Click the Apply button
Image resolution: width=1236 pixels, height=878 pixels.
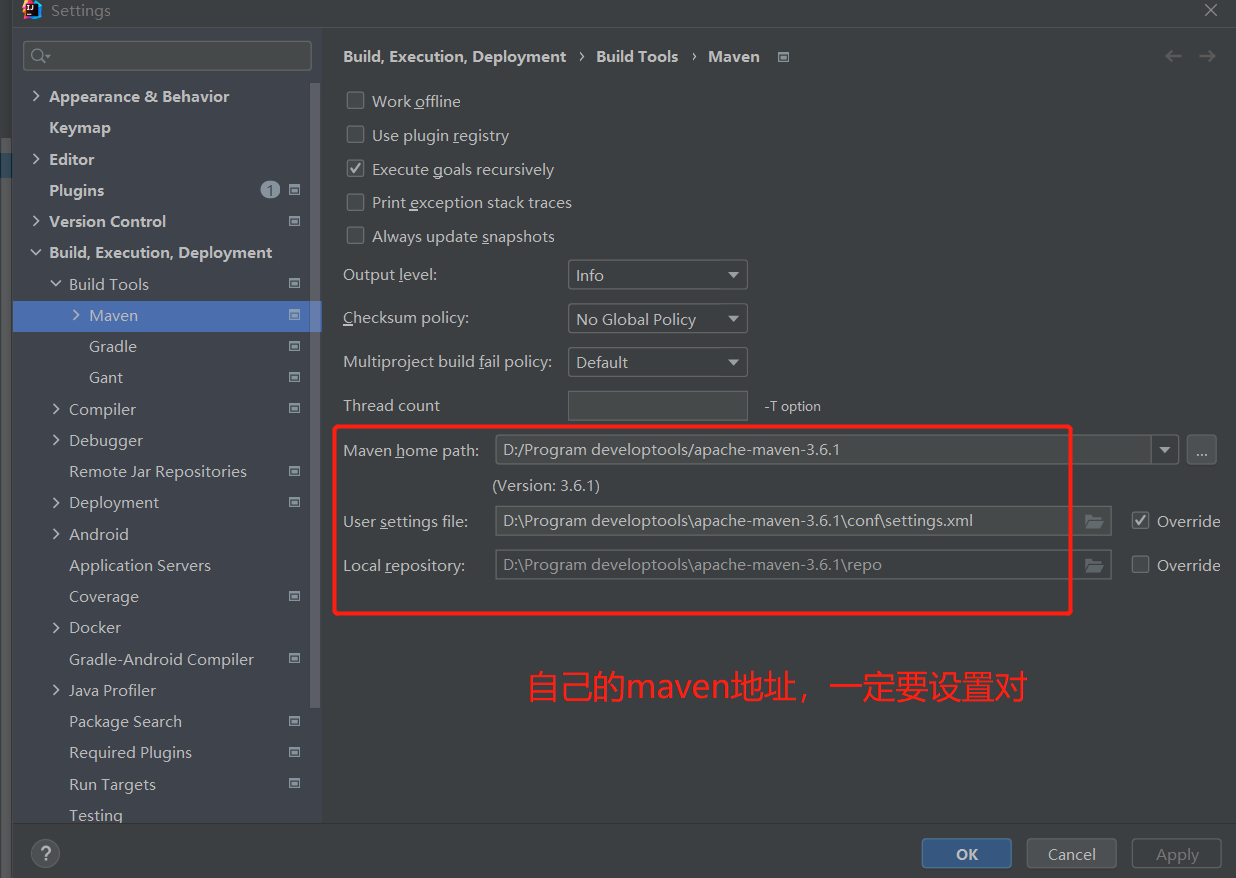1177,854
